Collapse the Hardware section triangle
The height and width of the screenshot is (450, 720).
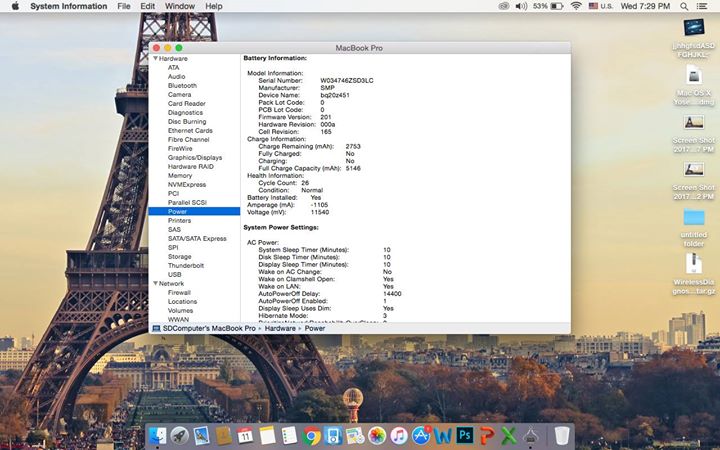(156, 58)
